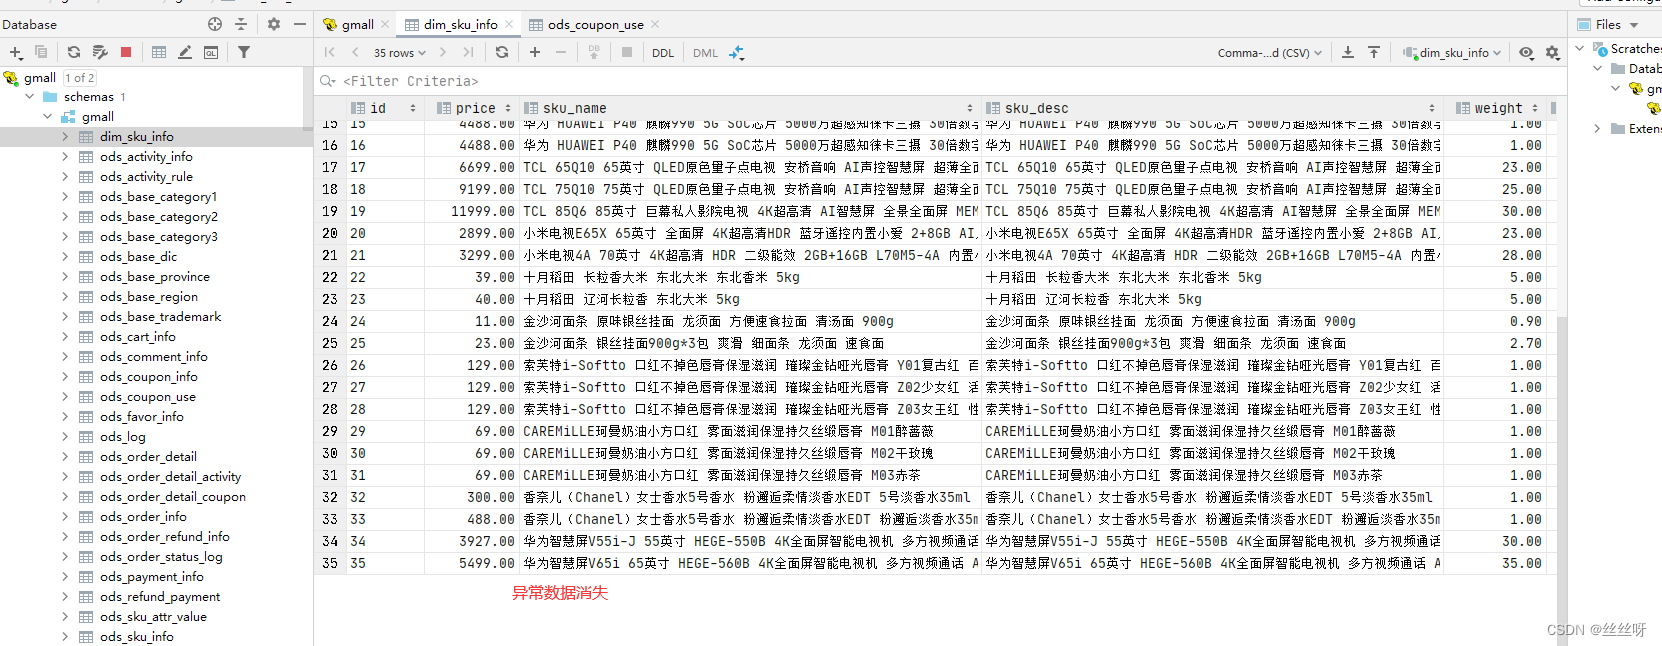Collapse the schemas node

(29, 97)
